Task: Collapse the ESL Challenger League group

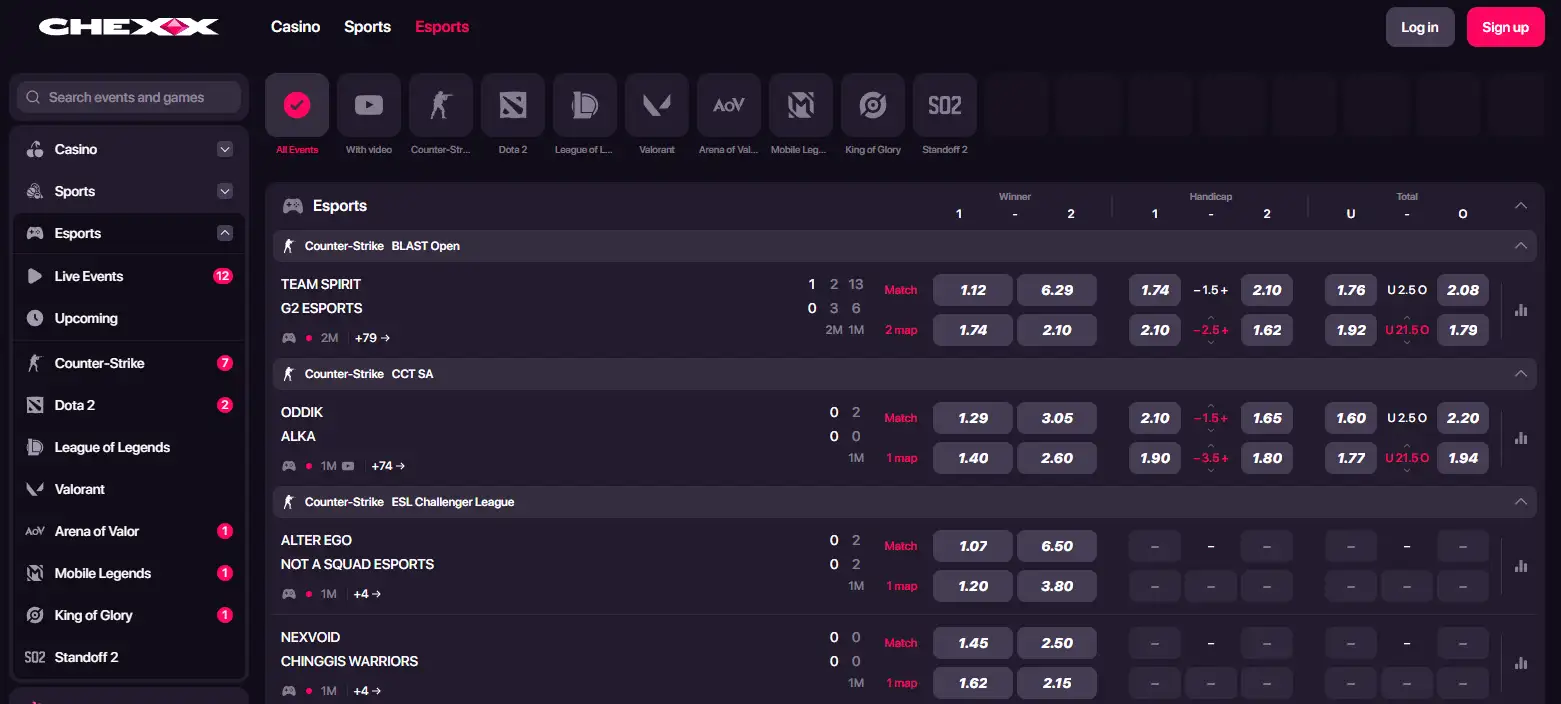Action: pos(1521,502)
